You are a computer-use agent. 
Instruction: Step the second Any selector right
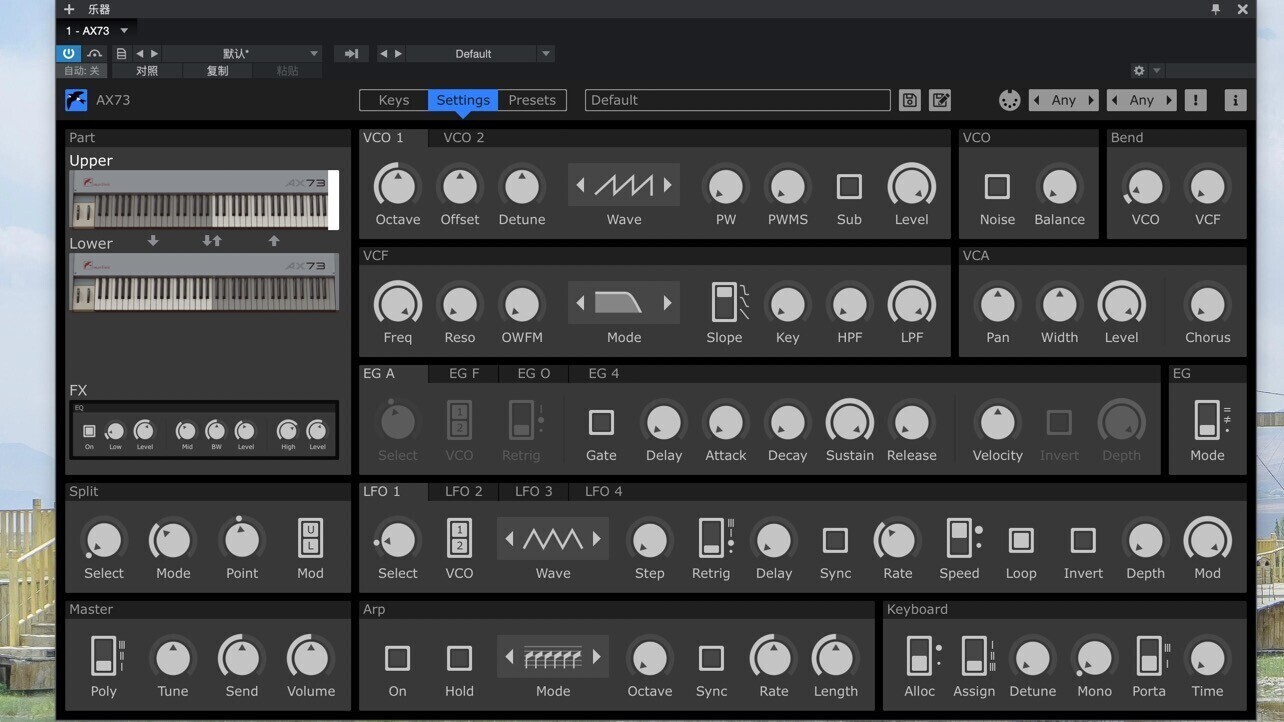[1169, 100]
